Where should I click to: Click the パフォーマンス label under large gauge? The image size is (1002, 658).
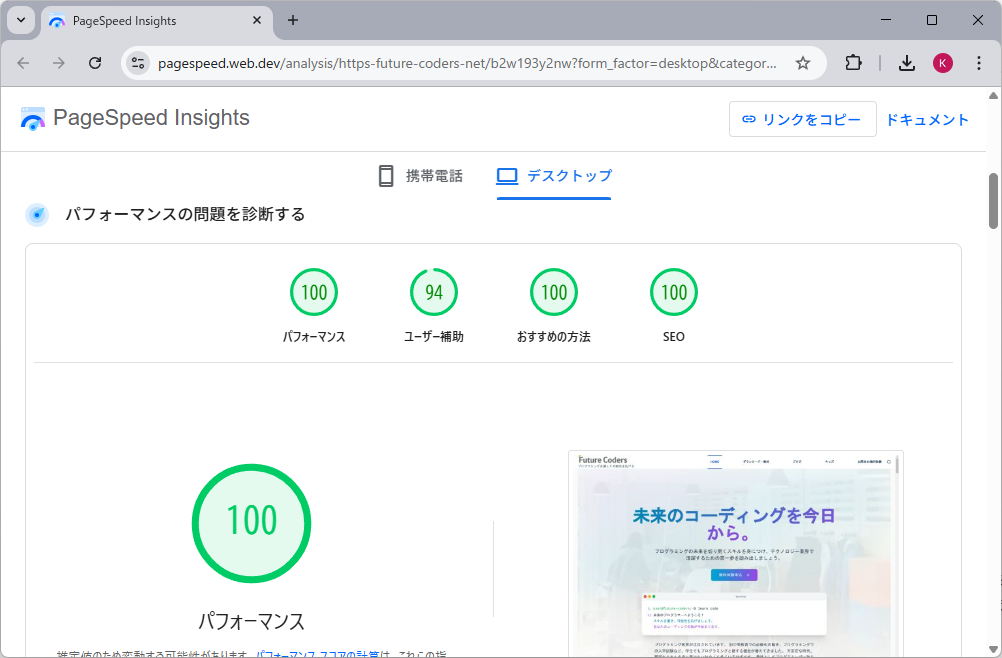pyautogui.click(x=252, y=621)
